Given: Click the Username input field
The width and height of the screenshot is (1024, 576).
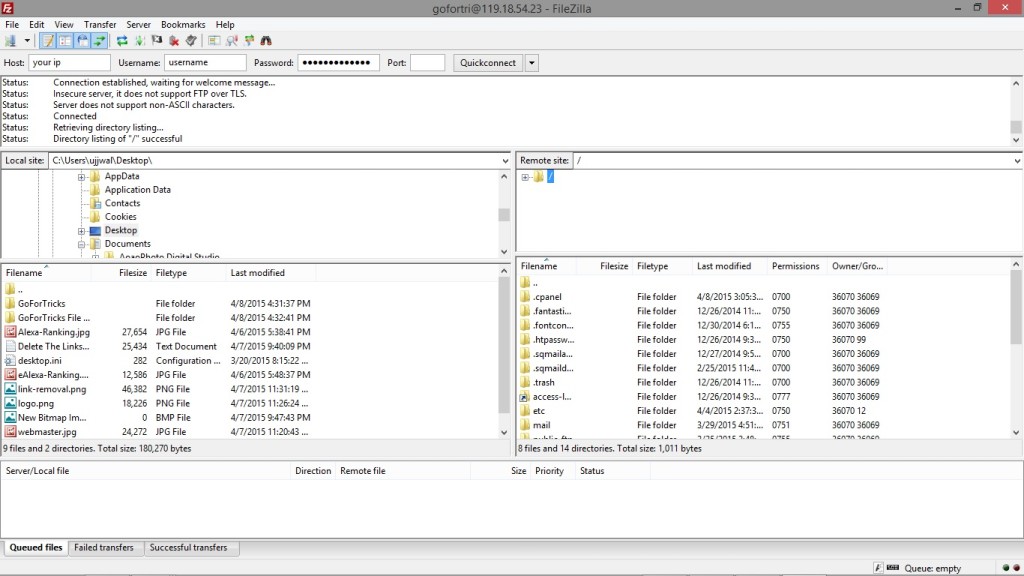Looking at the screenshot, I should point(205,63).
